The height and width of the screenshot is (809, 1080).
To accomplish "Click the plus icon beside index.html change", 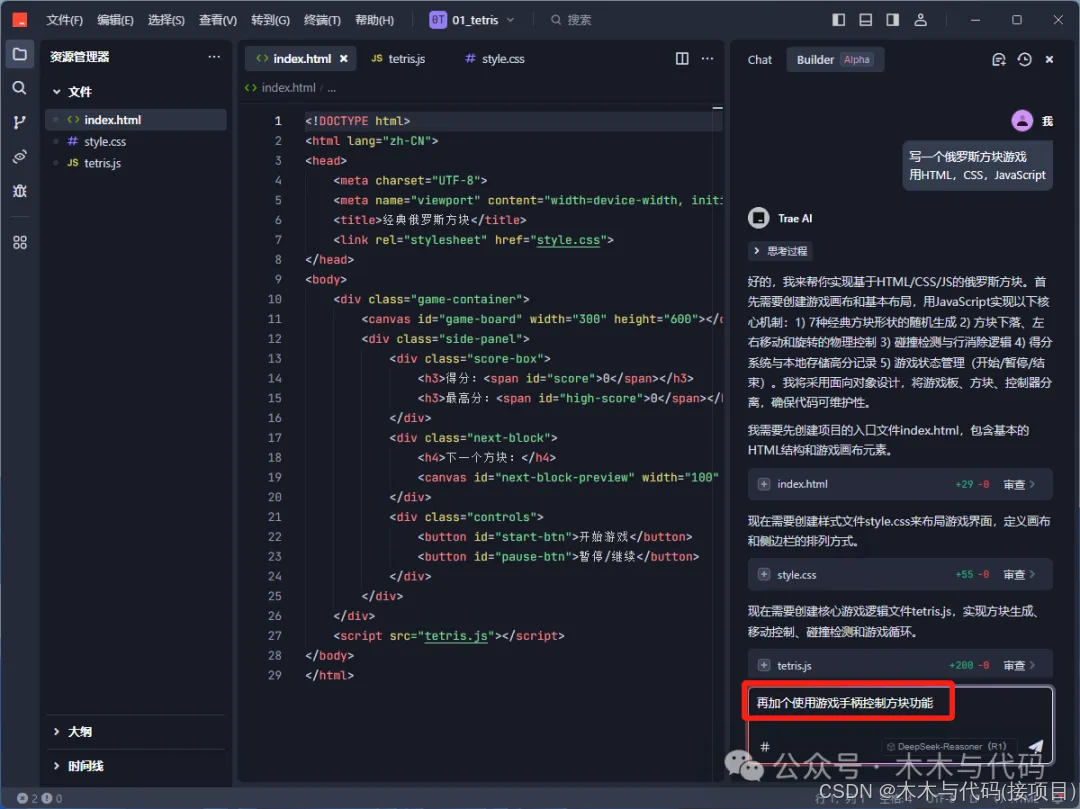I will [764, 484].
